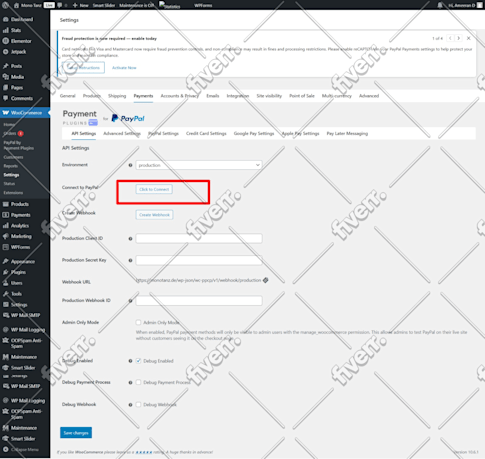Open the Pages sidebar icon
This screenshot has width=485, height=459.
pyautogui.click(x=6, y=88)
